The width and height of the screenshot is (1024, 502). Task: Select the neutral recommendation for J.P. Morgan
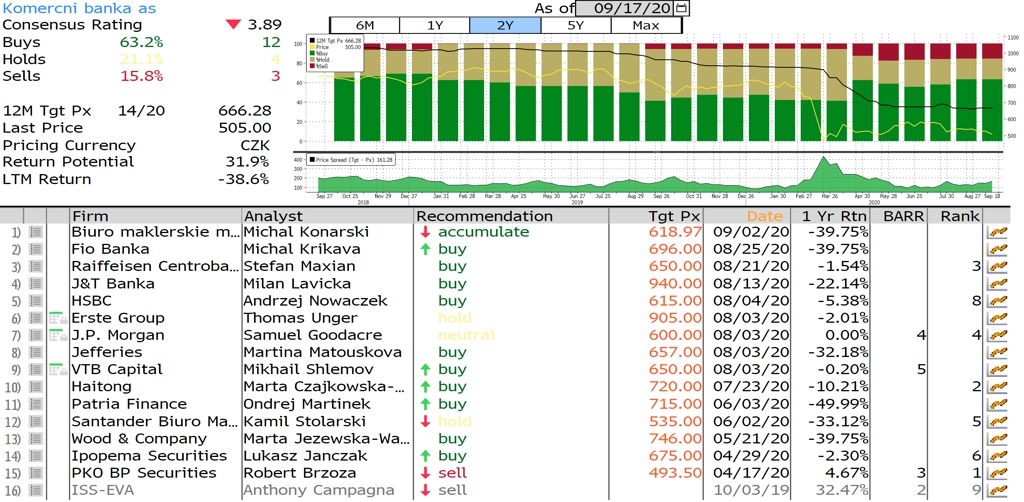(x=467, y=335)
